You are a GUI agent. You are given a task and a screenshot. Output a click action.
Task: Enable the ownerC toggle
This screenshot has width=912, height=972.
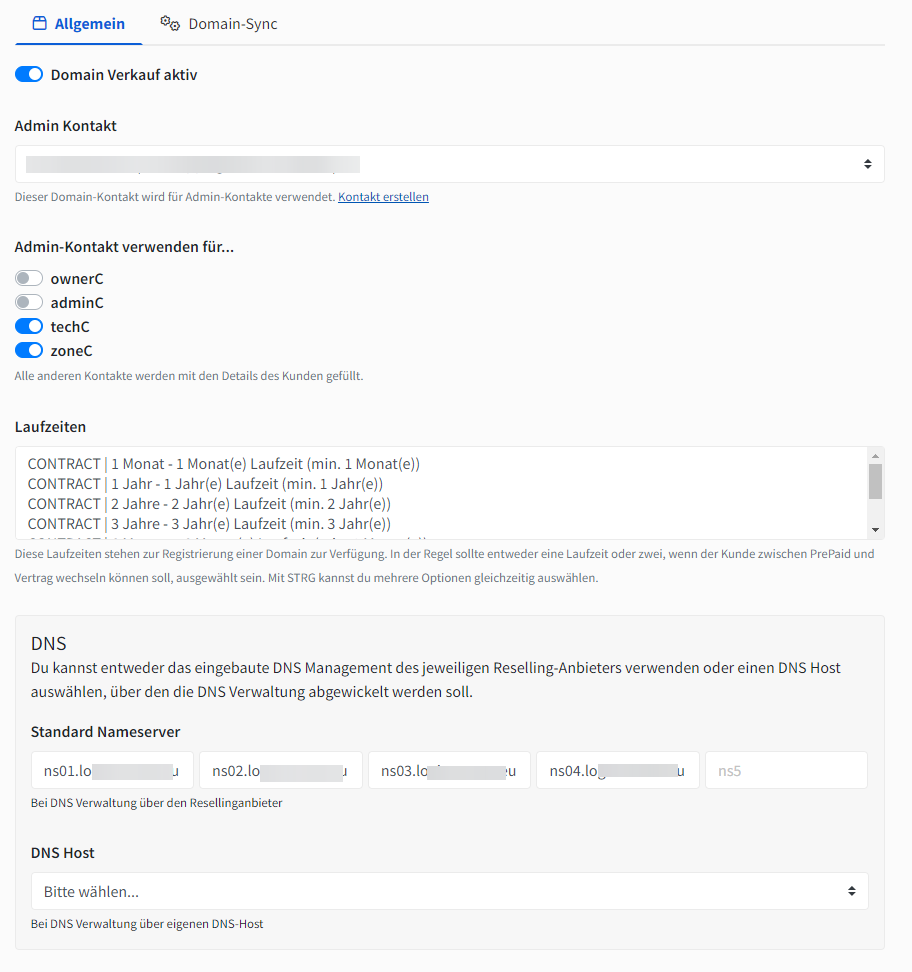click(x=29, y=279)
